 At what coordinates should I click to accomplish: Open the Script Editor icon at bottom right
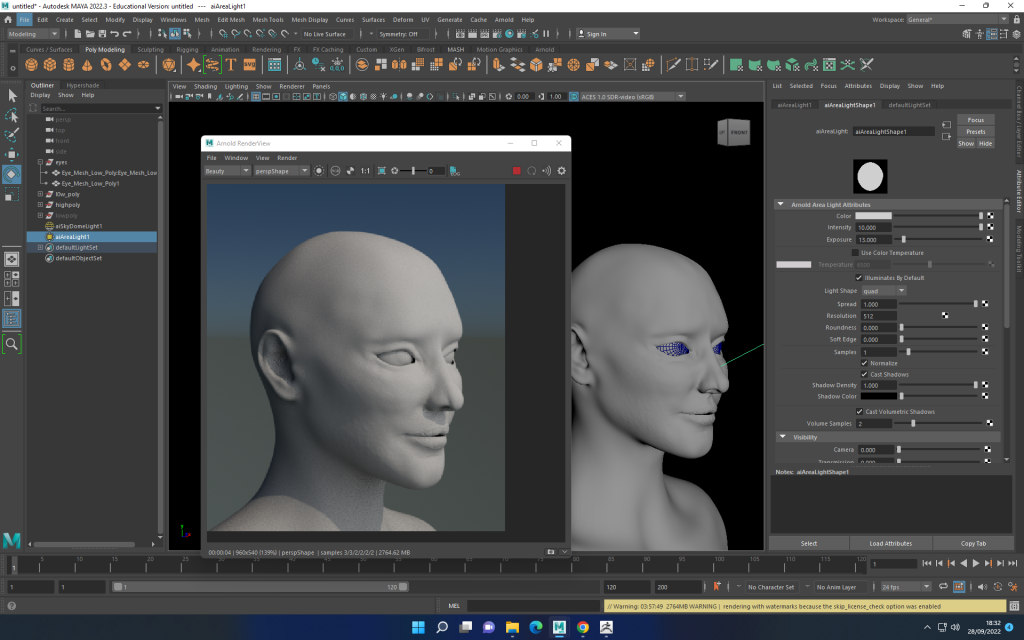tap(1014, 606)
